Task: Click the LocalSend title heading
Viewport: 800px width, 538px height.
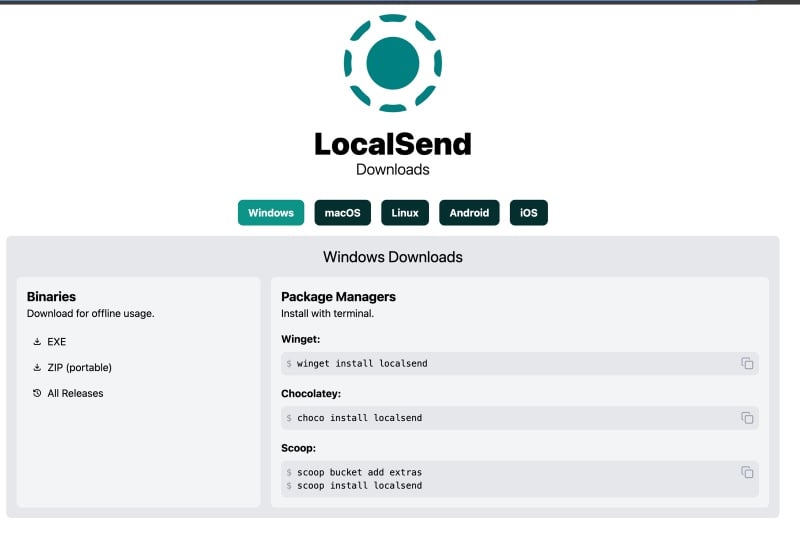Action: pos(392,144)
